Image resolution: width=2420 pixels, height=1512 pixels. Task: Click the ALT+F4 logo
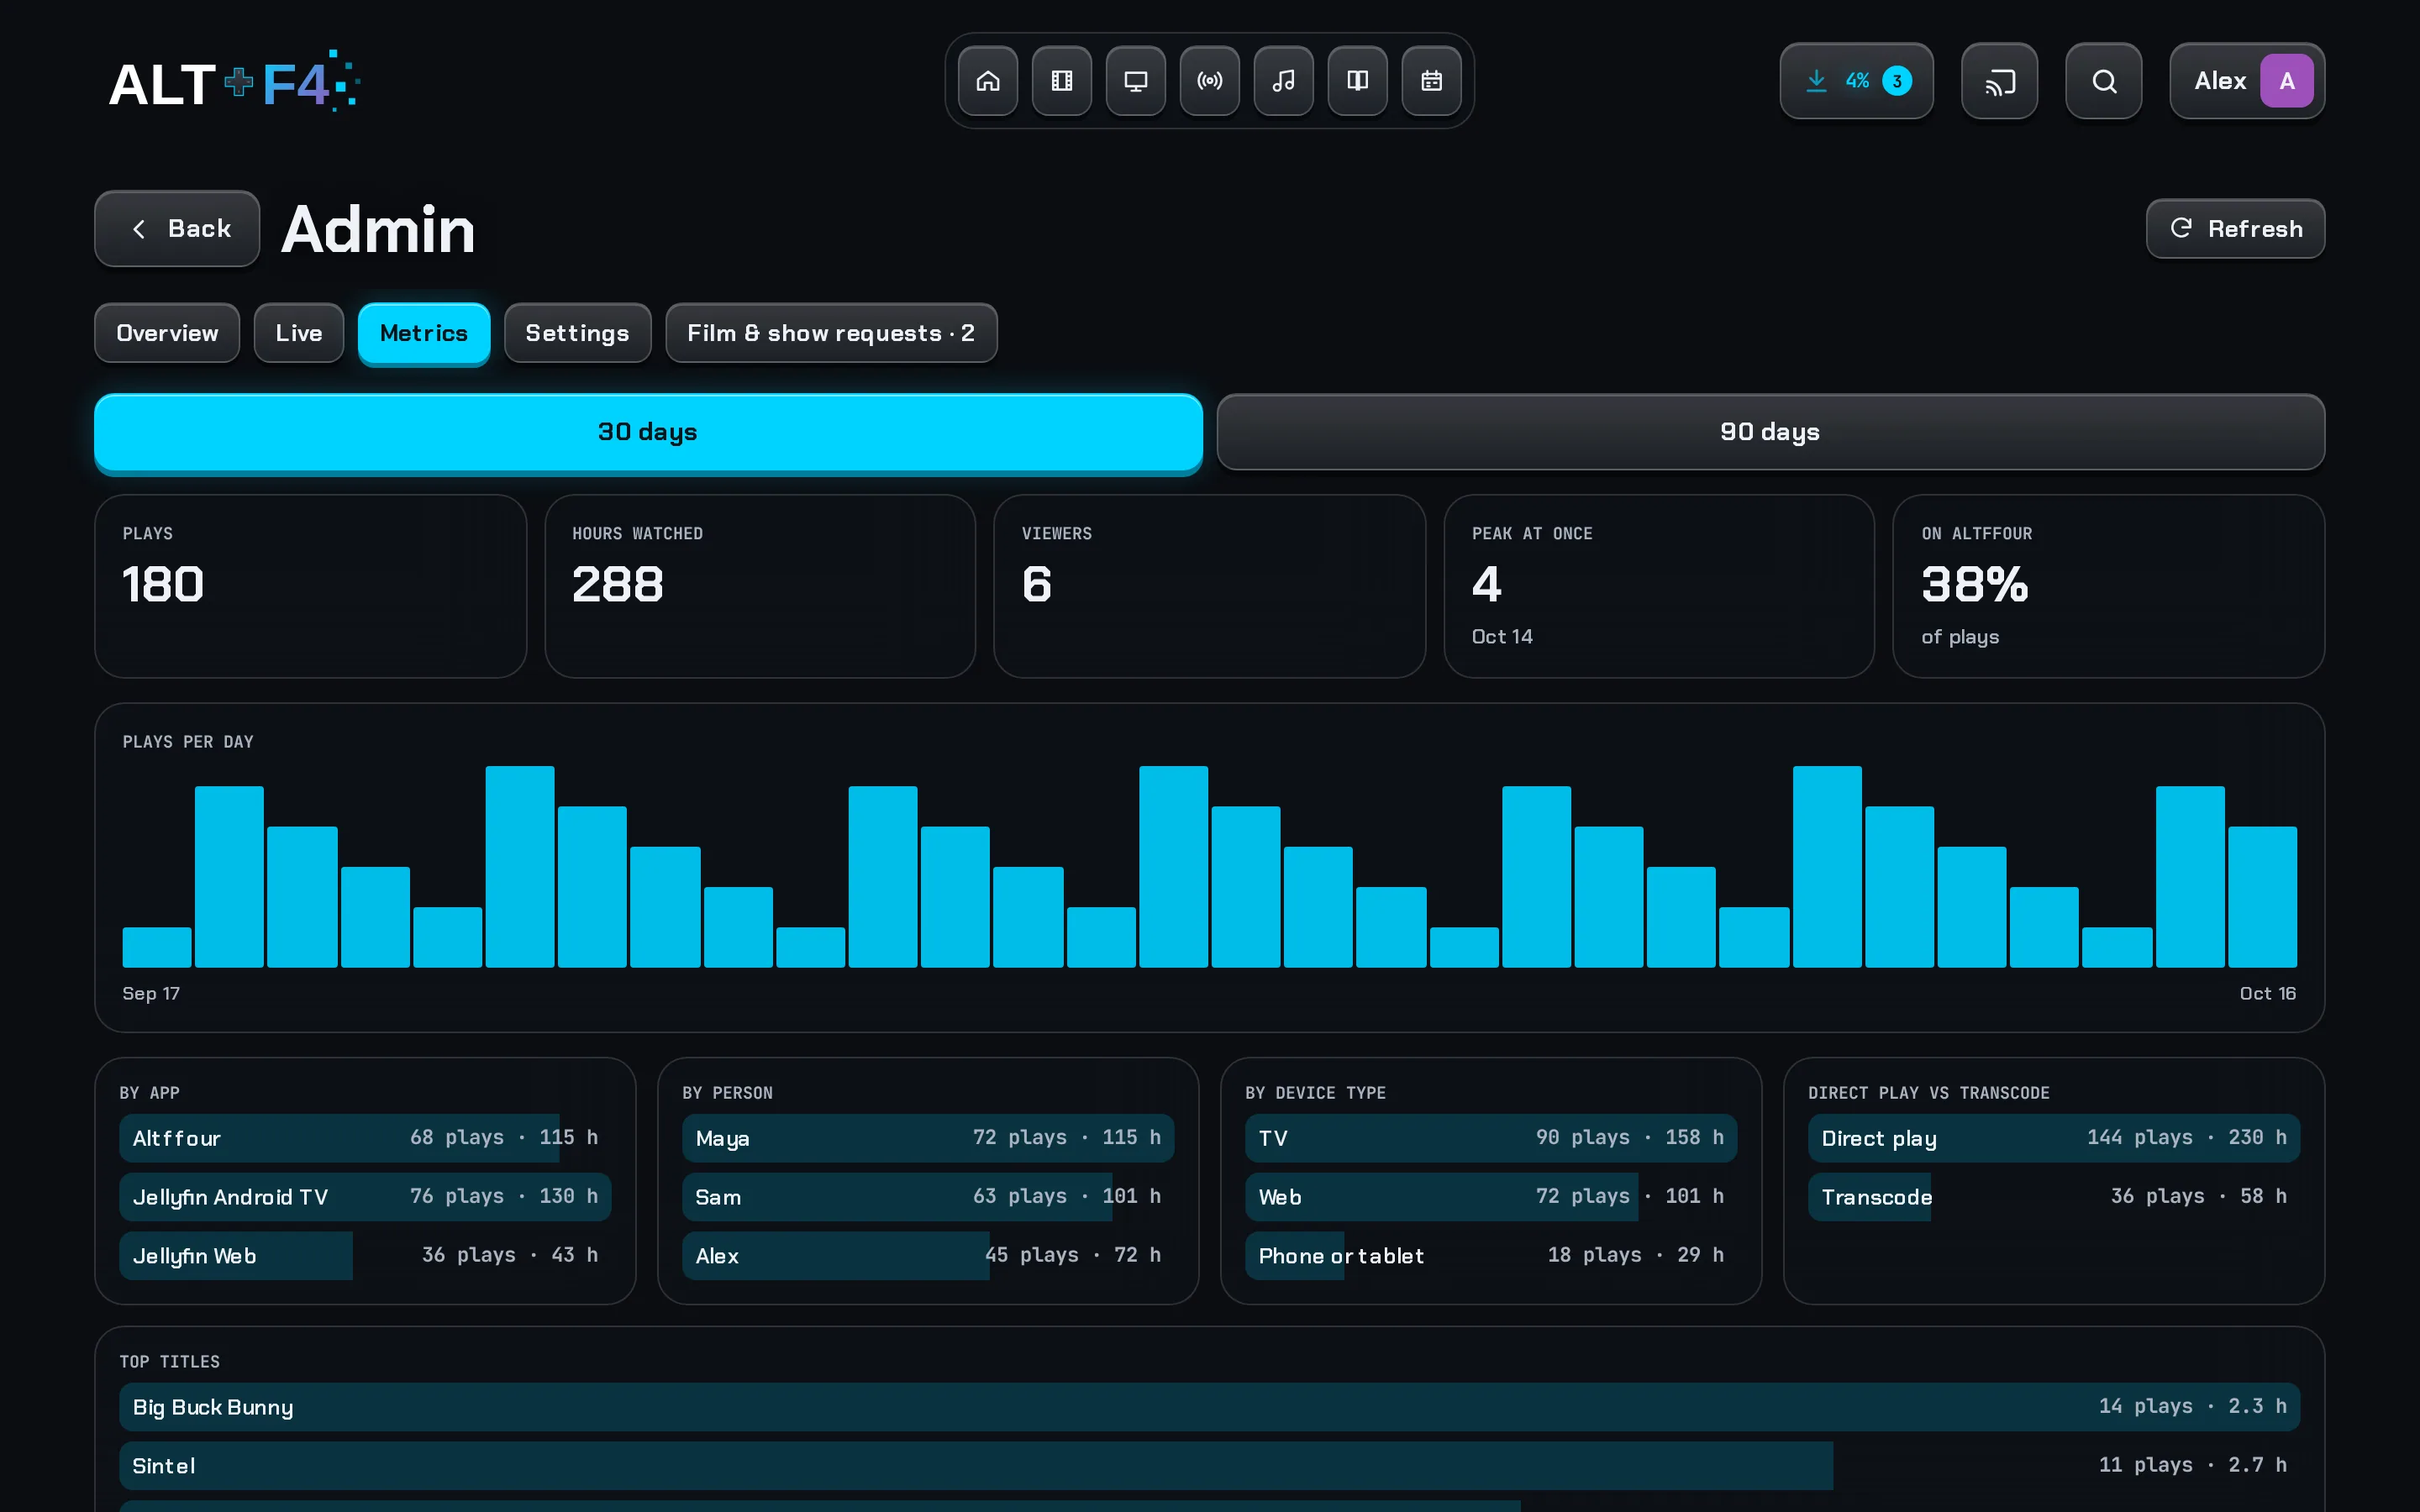tap(234, 81)
